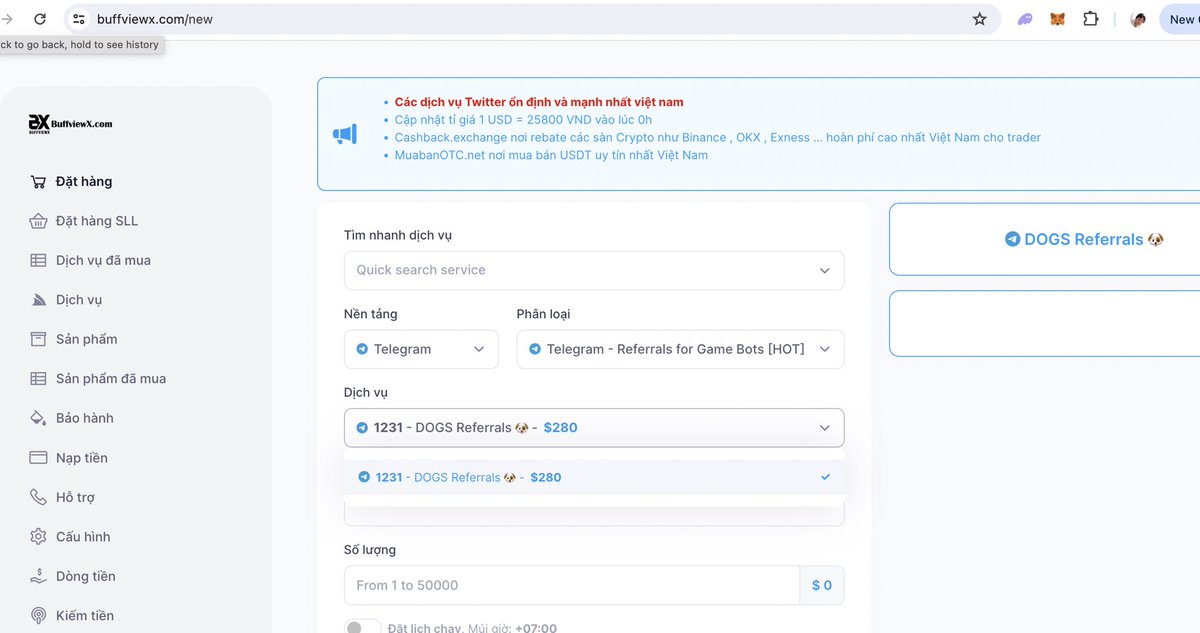Screen dimensions: 1200x633
Task: Select 1231 - DOGS Referrals option in list
Action: tap(594, 477)
